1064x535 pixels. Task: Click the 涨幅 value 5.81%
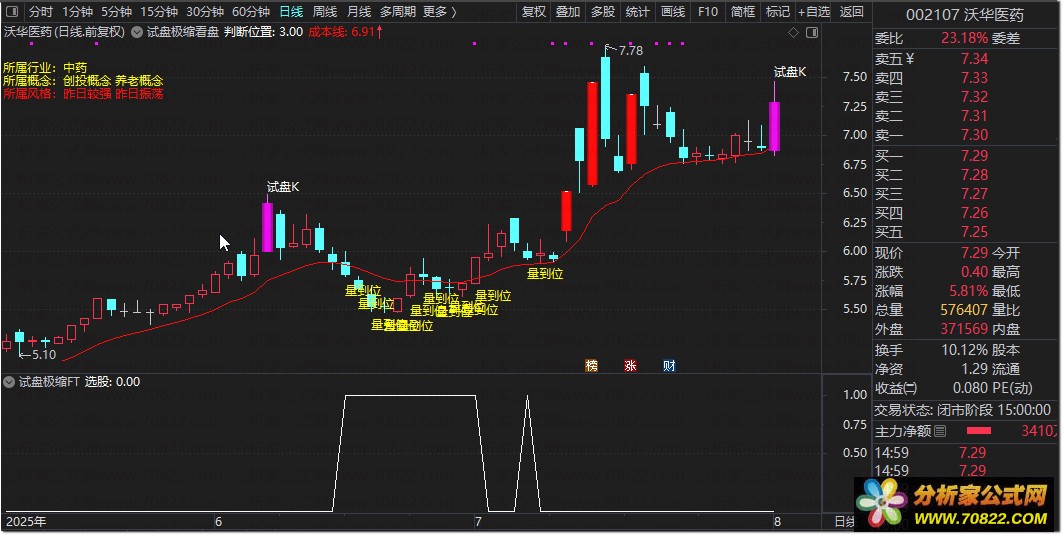point(968,291)
